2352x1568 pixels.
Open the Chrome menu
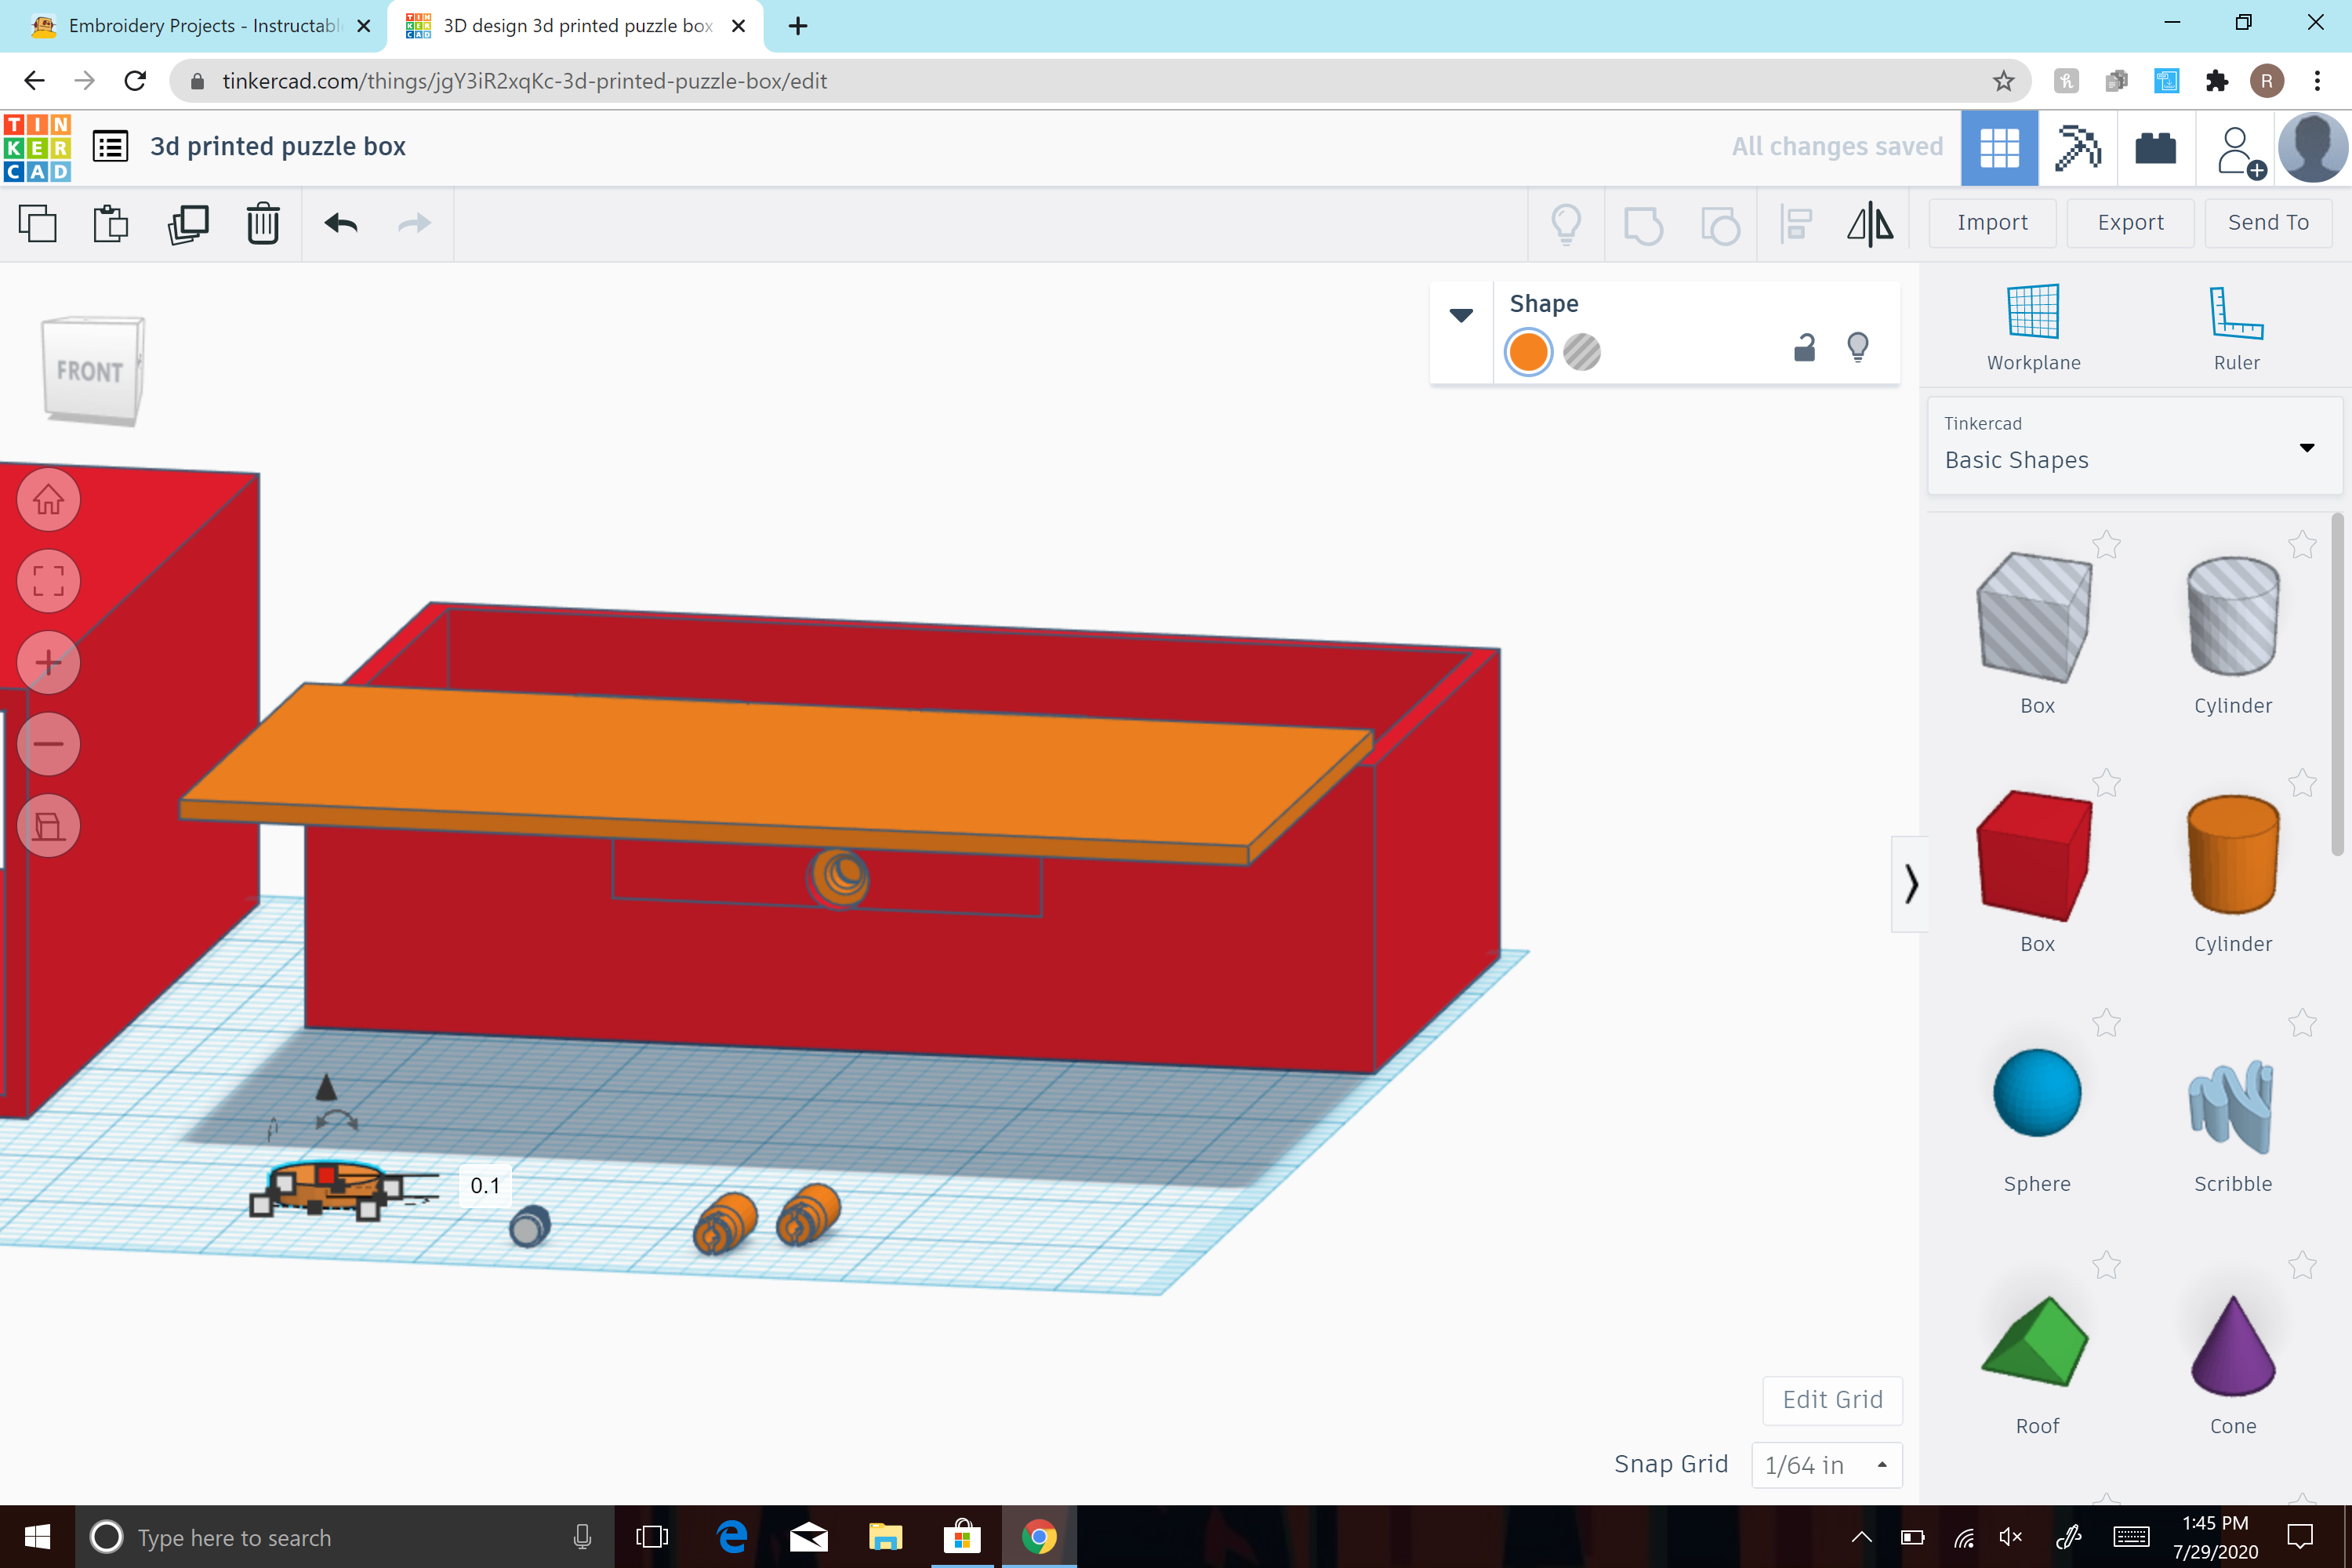pos(2317,81)
